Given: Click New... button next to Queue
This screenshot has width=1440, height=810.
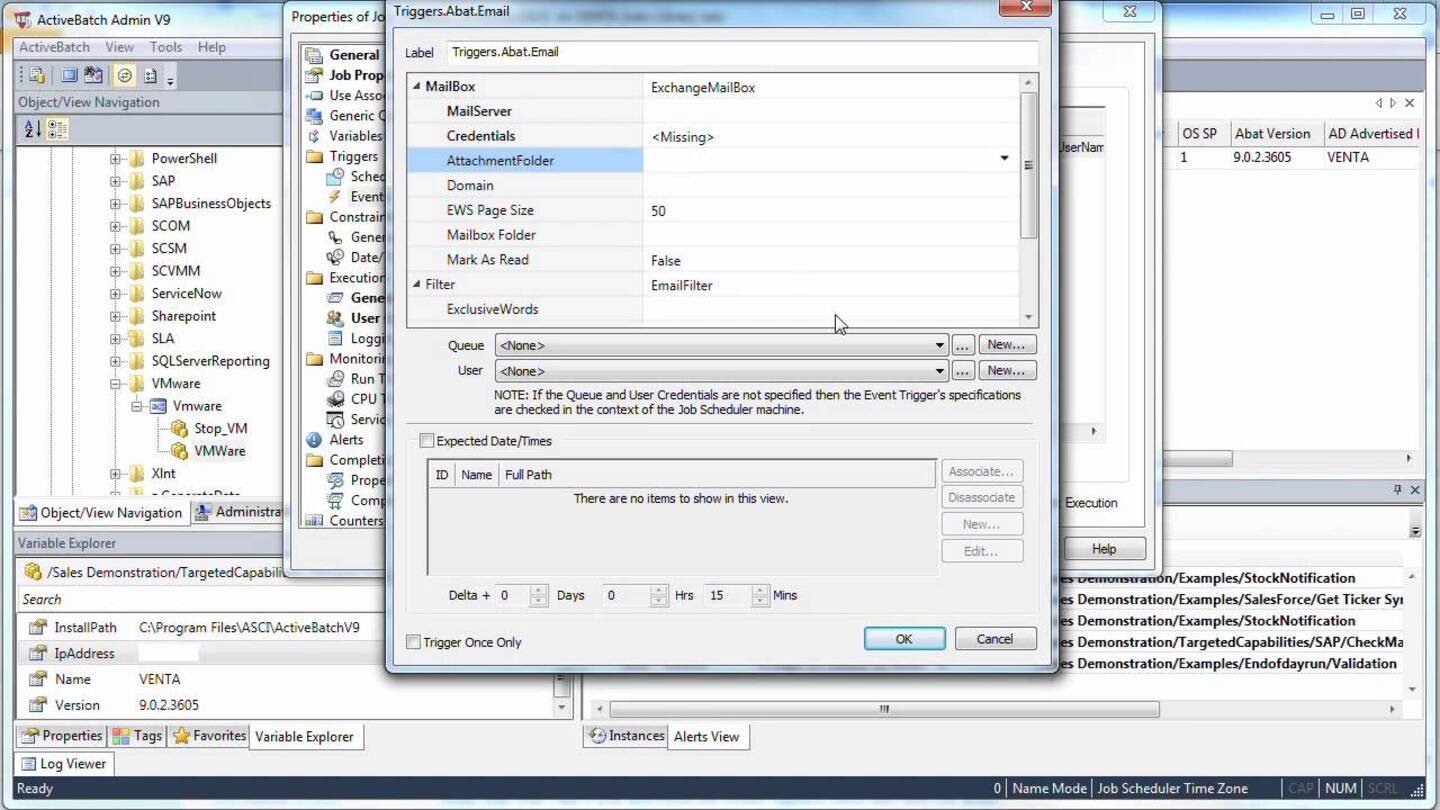Looking at the screenshot, I should pyautogui.click(x=1006, y=345).
